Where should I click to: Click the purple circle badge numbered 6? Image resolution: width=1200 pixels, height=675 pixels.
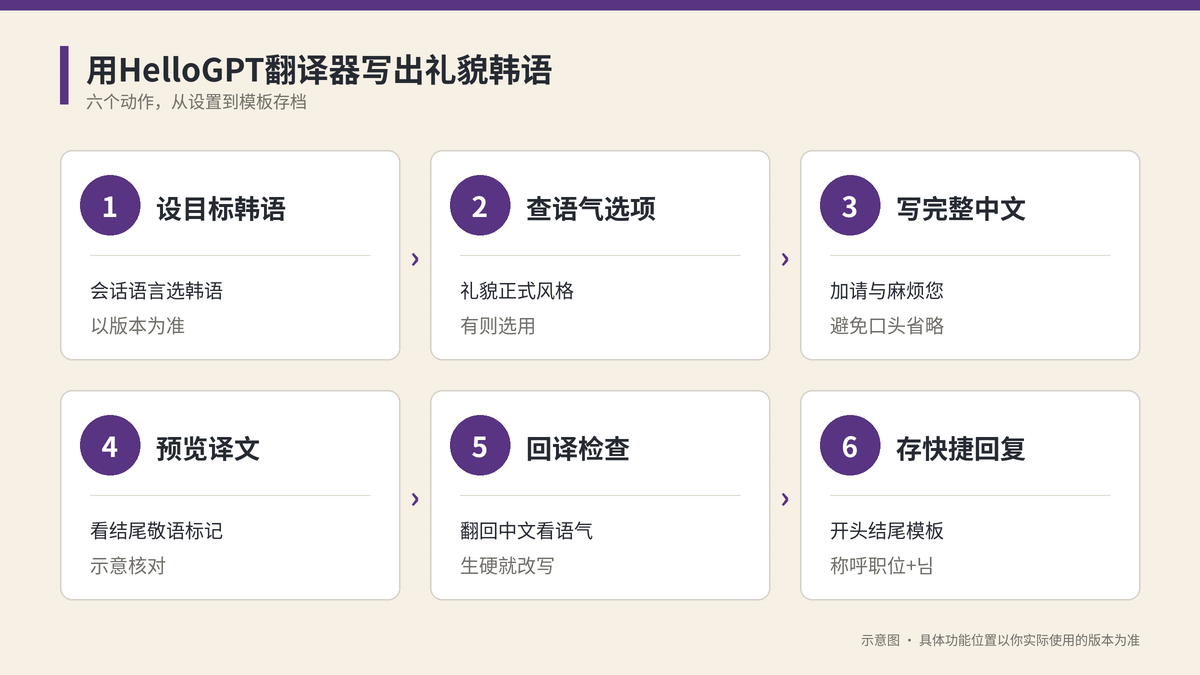[850, 447]
